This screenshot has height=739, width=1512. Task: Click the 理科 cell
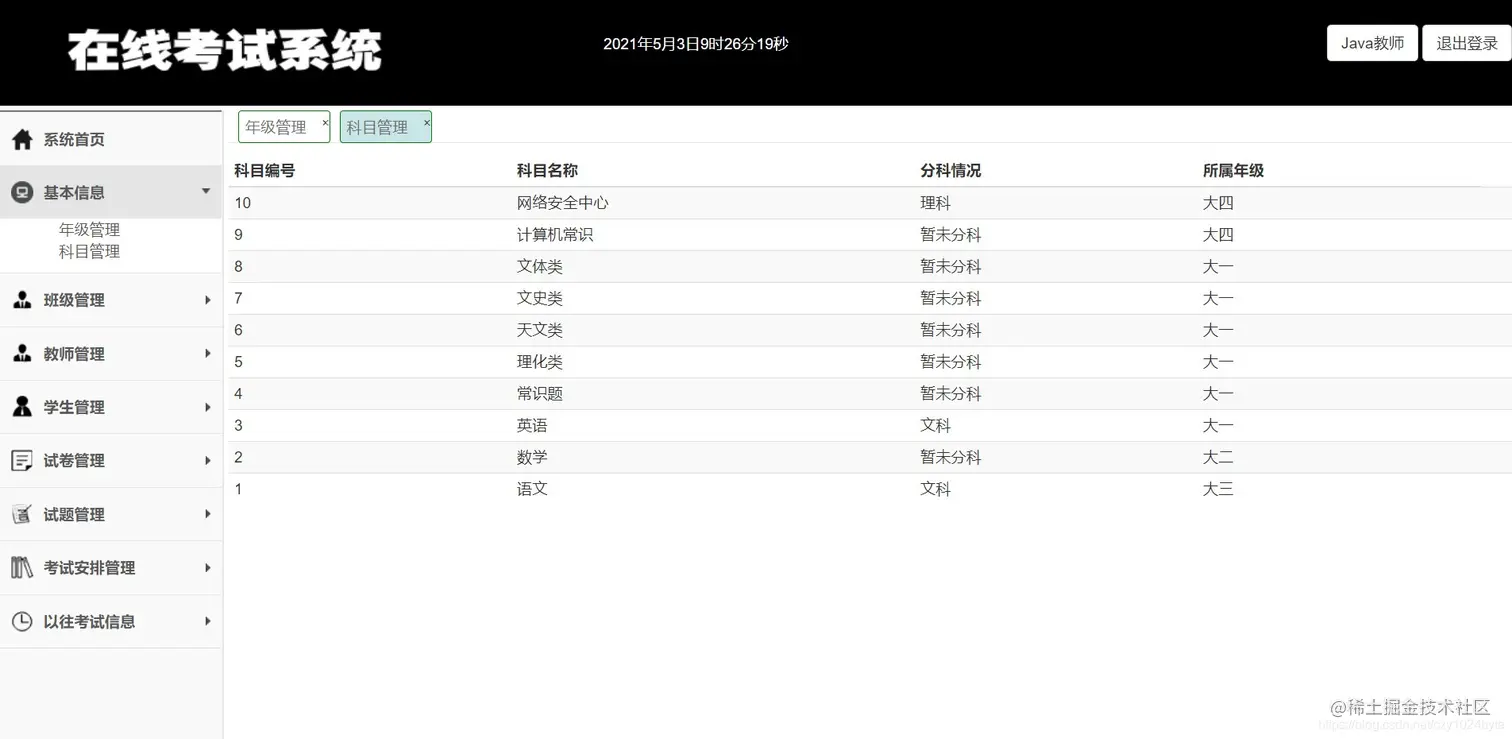click(936, 203)
